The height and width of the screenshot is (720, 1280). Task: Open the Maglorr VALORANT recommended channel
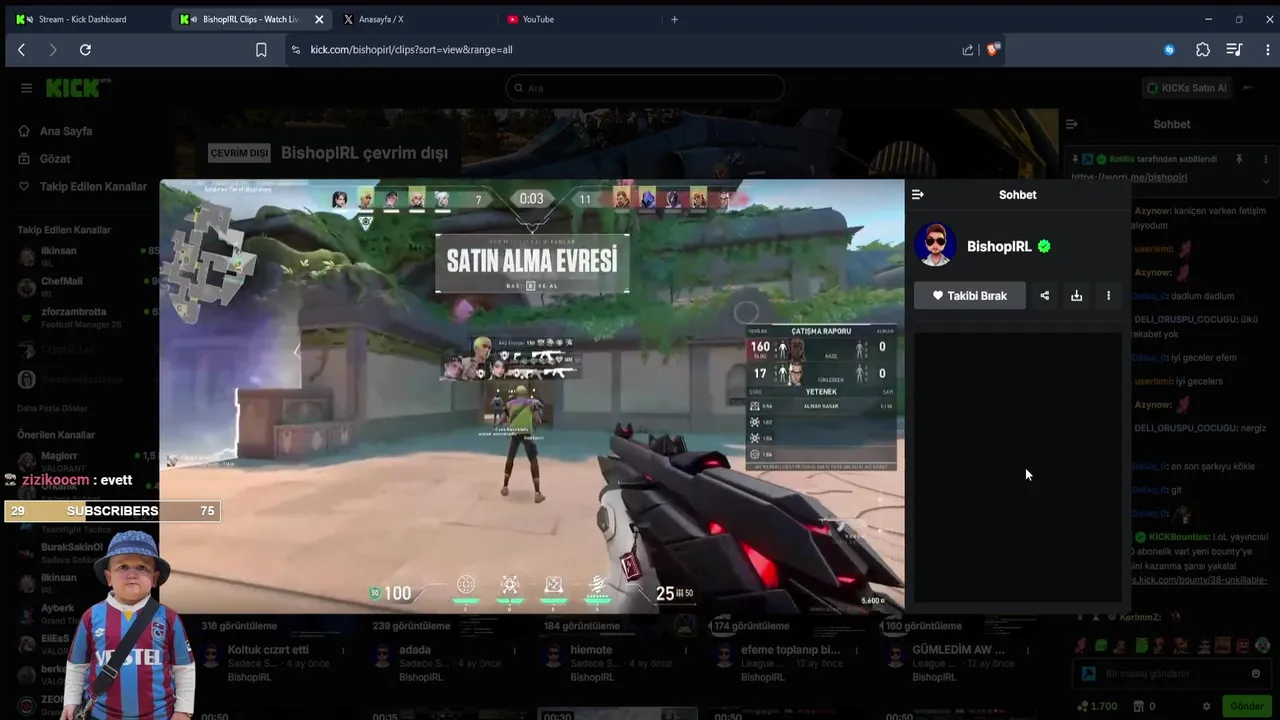85,461
